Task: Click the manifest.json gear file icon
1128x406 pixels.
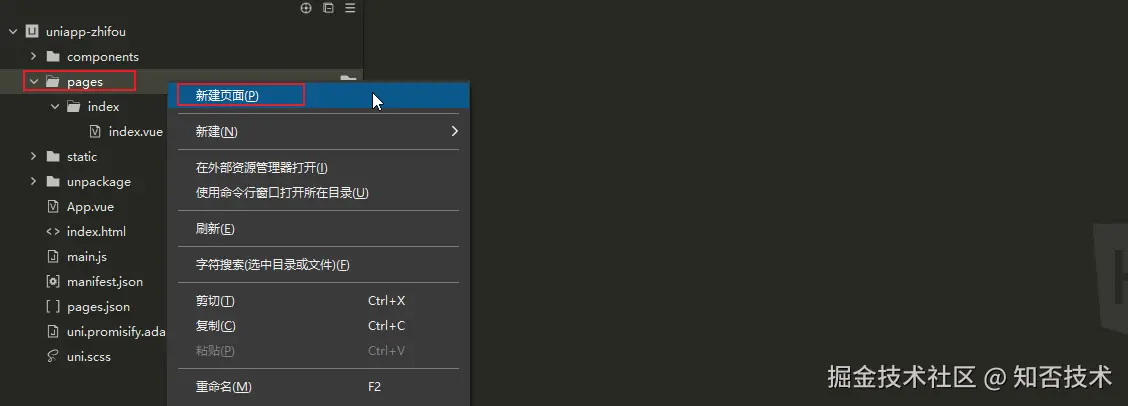Action: click(x=53, y=282)
